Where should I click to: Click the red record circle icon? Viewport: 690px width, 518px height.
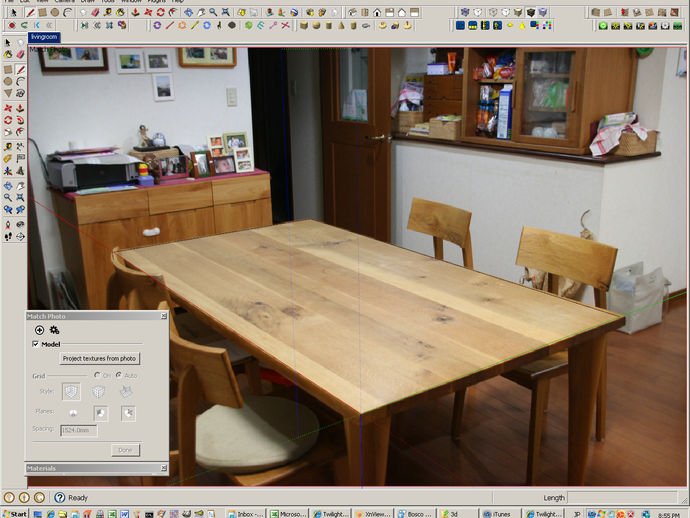pos(12,26)
